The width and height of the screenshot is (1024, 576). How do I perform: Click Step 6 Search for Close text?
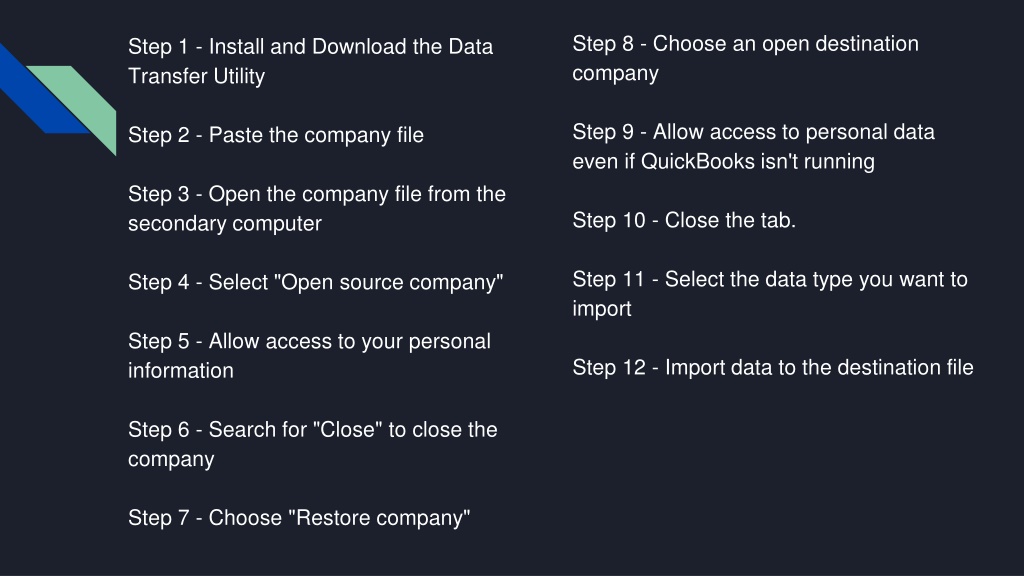(313, 444)
